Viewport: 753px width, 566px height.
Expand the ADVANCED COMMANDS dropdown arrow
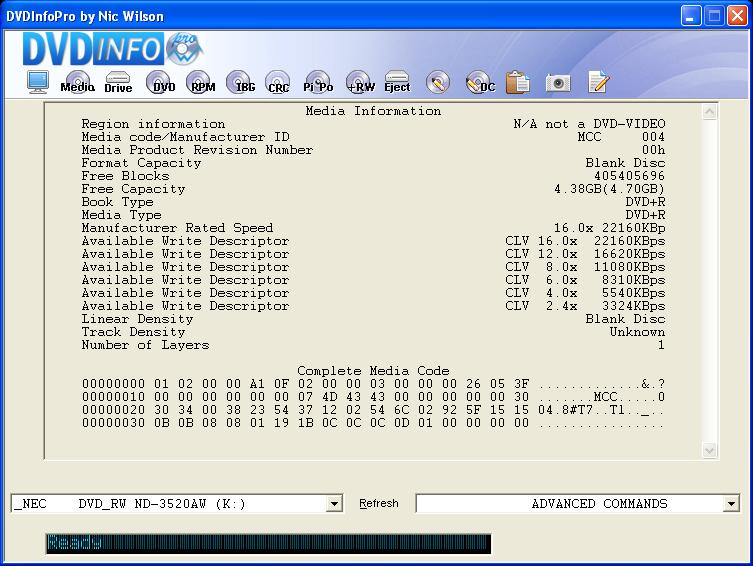click(731, 504)
